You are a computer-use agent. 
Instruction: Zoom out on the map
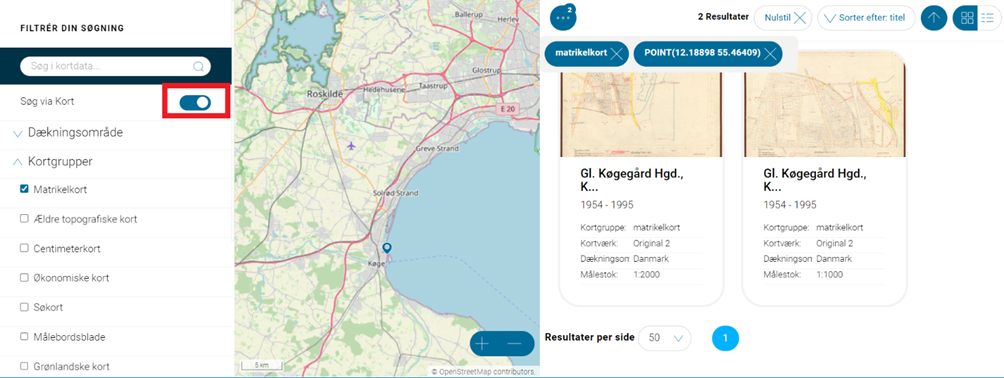[x=515, y=344]
